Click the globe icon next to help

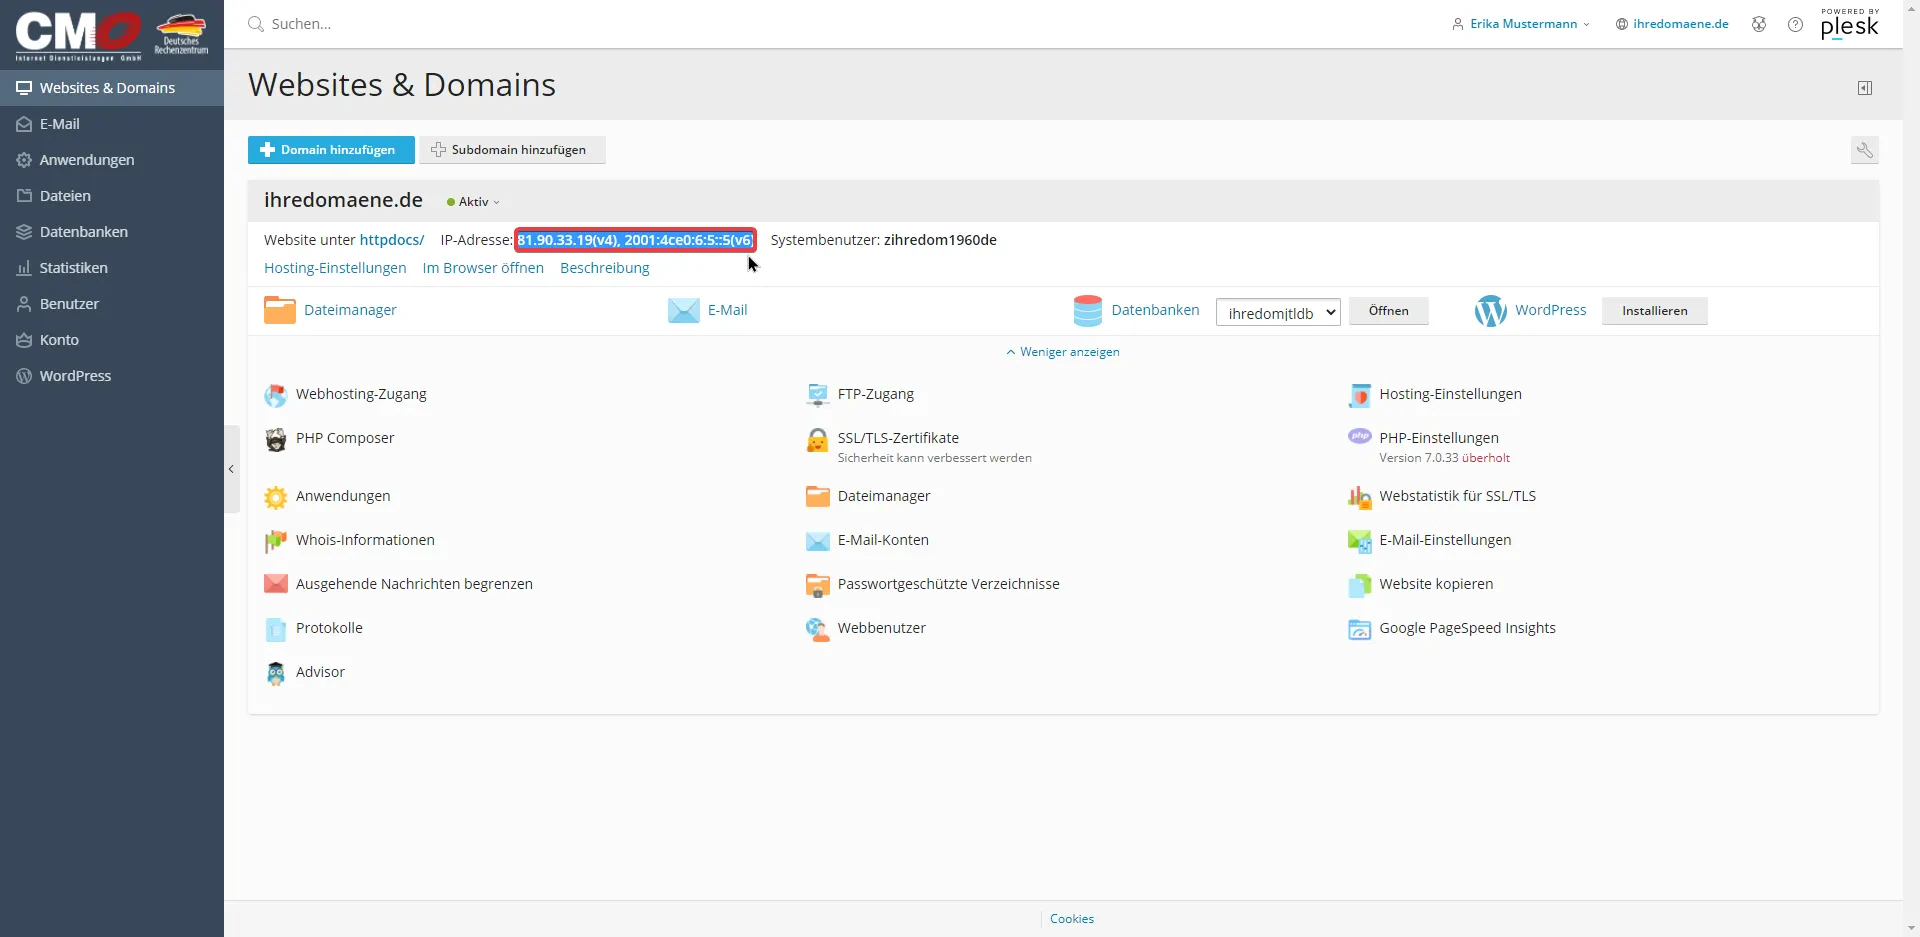[1759, 24]
